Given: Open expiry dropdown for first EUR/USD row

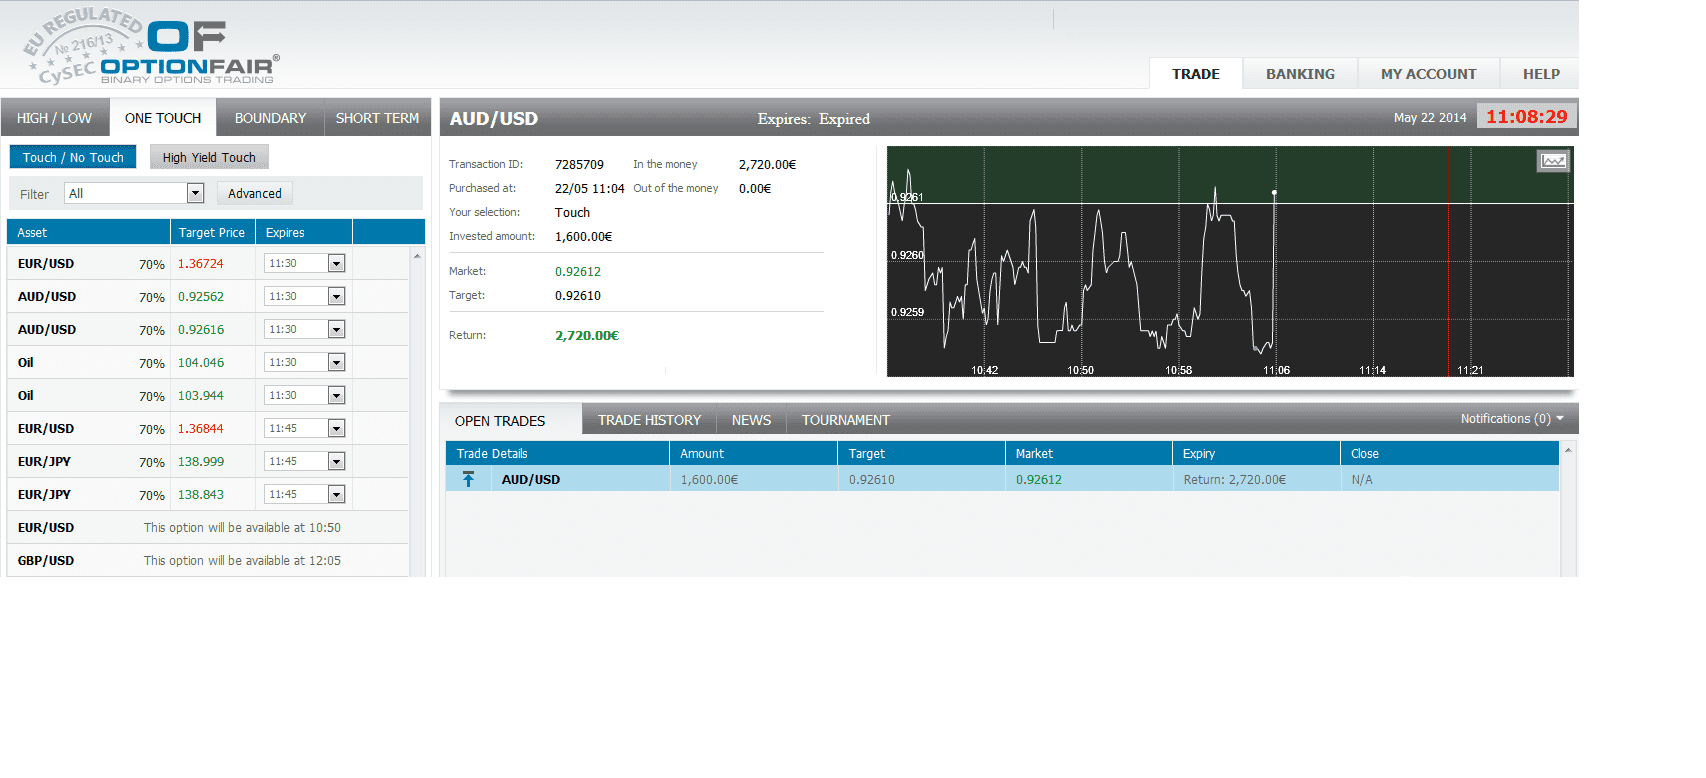Looking at the screenshot, I should coord(336,264).
